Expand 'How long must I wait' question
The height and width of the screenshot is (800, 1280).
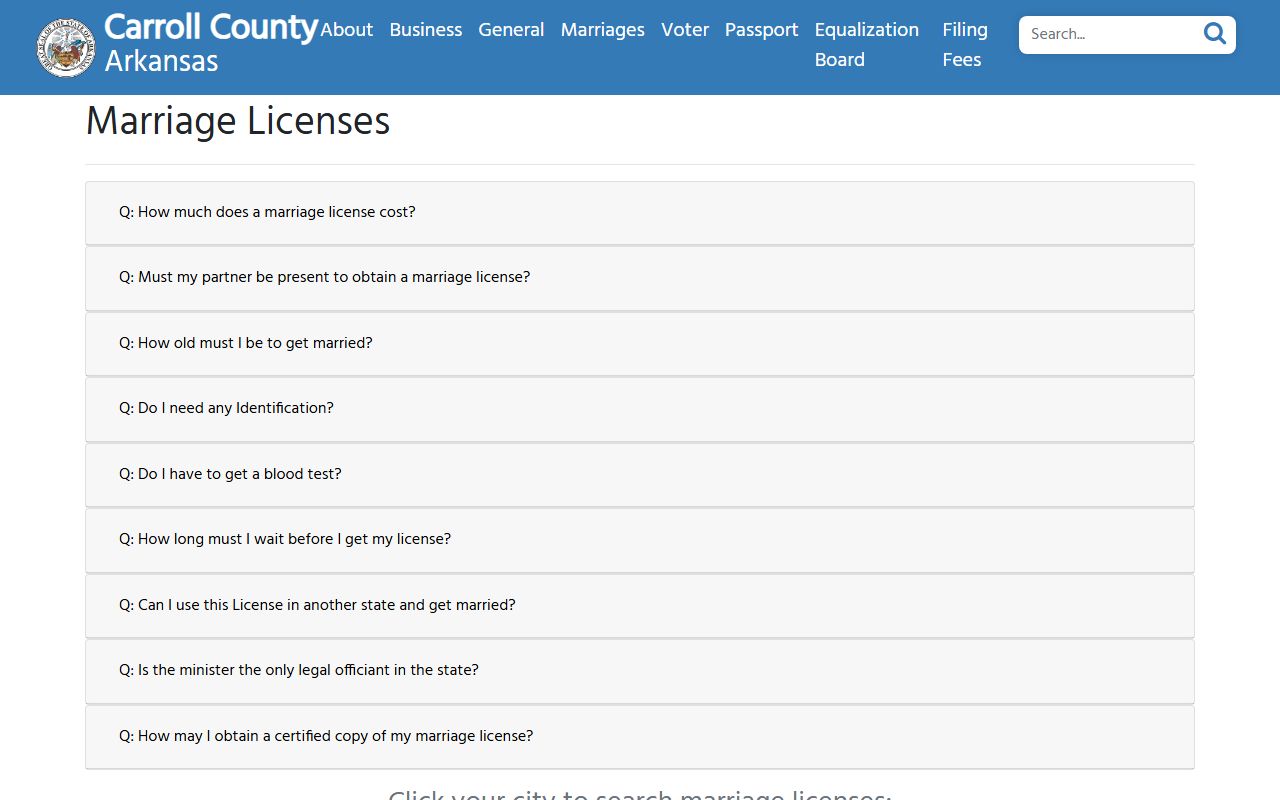[x=640, y=540]
